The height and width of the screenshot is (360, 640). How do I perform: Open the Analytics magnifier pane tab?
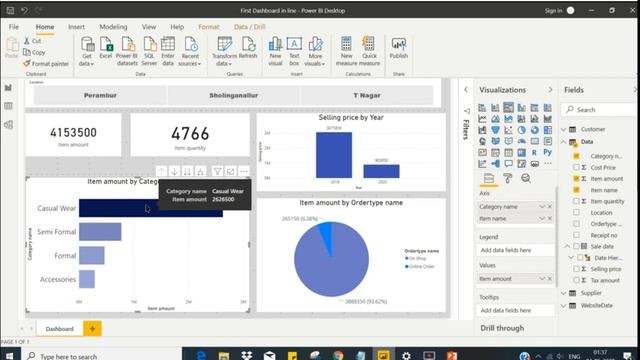pos(526,178)
